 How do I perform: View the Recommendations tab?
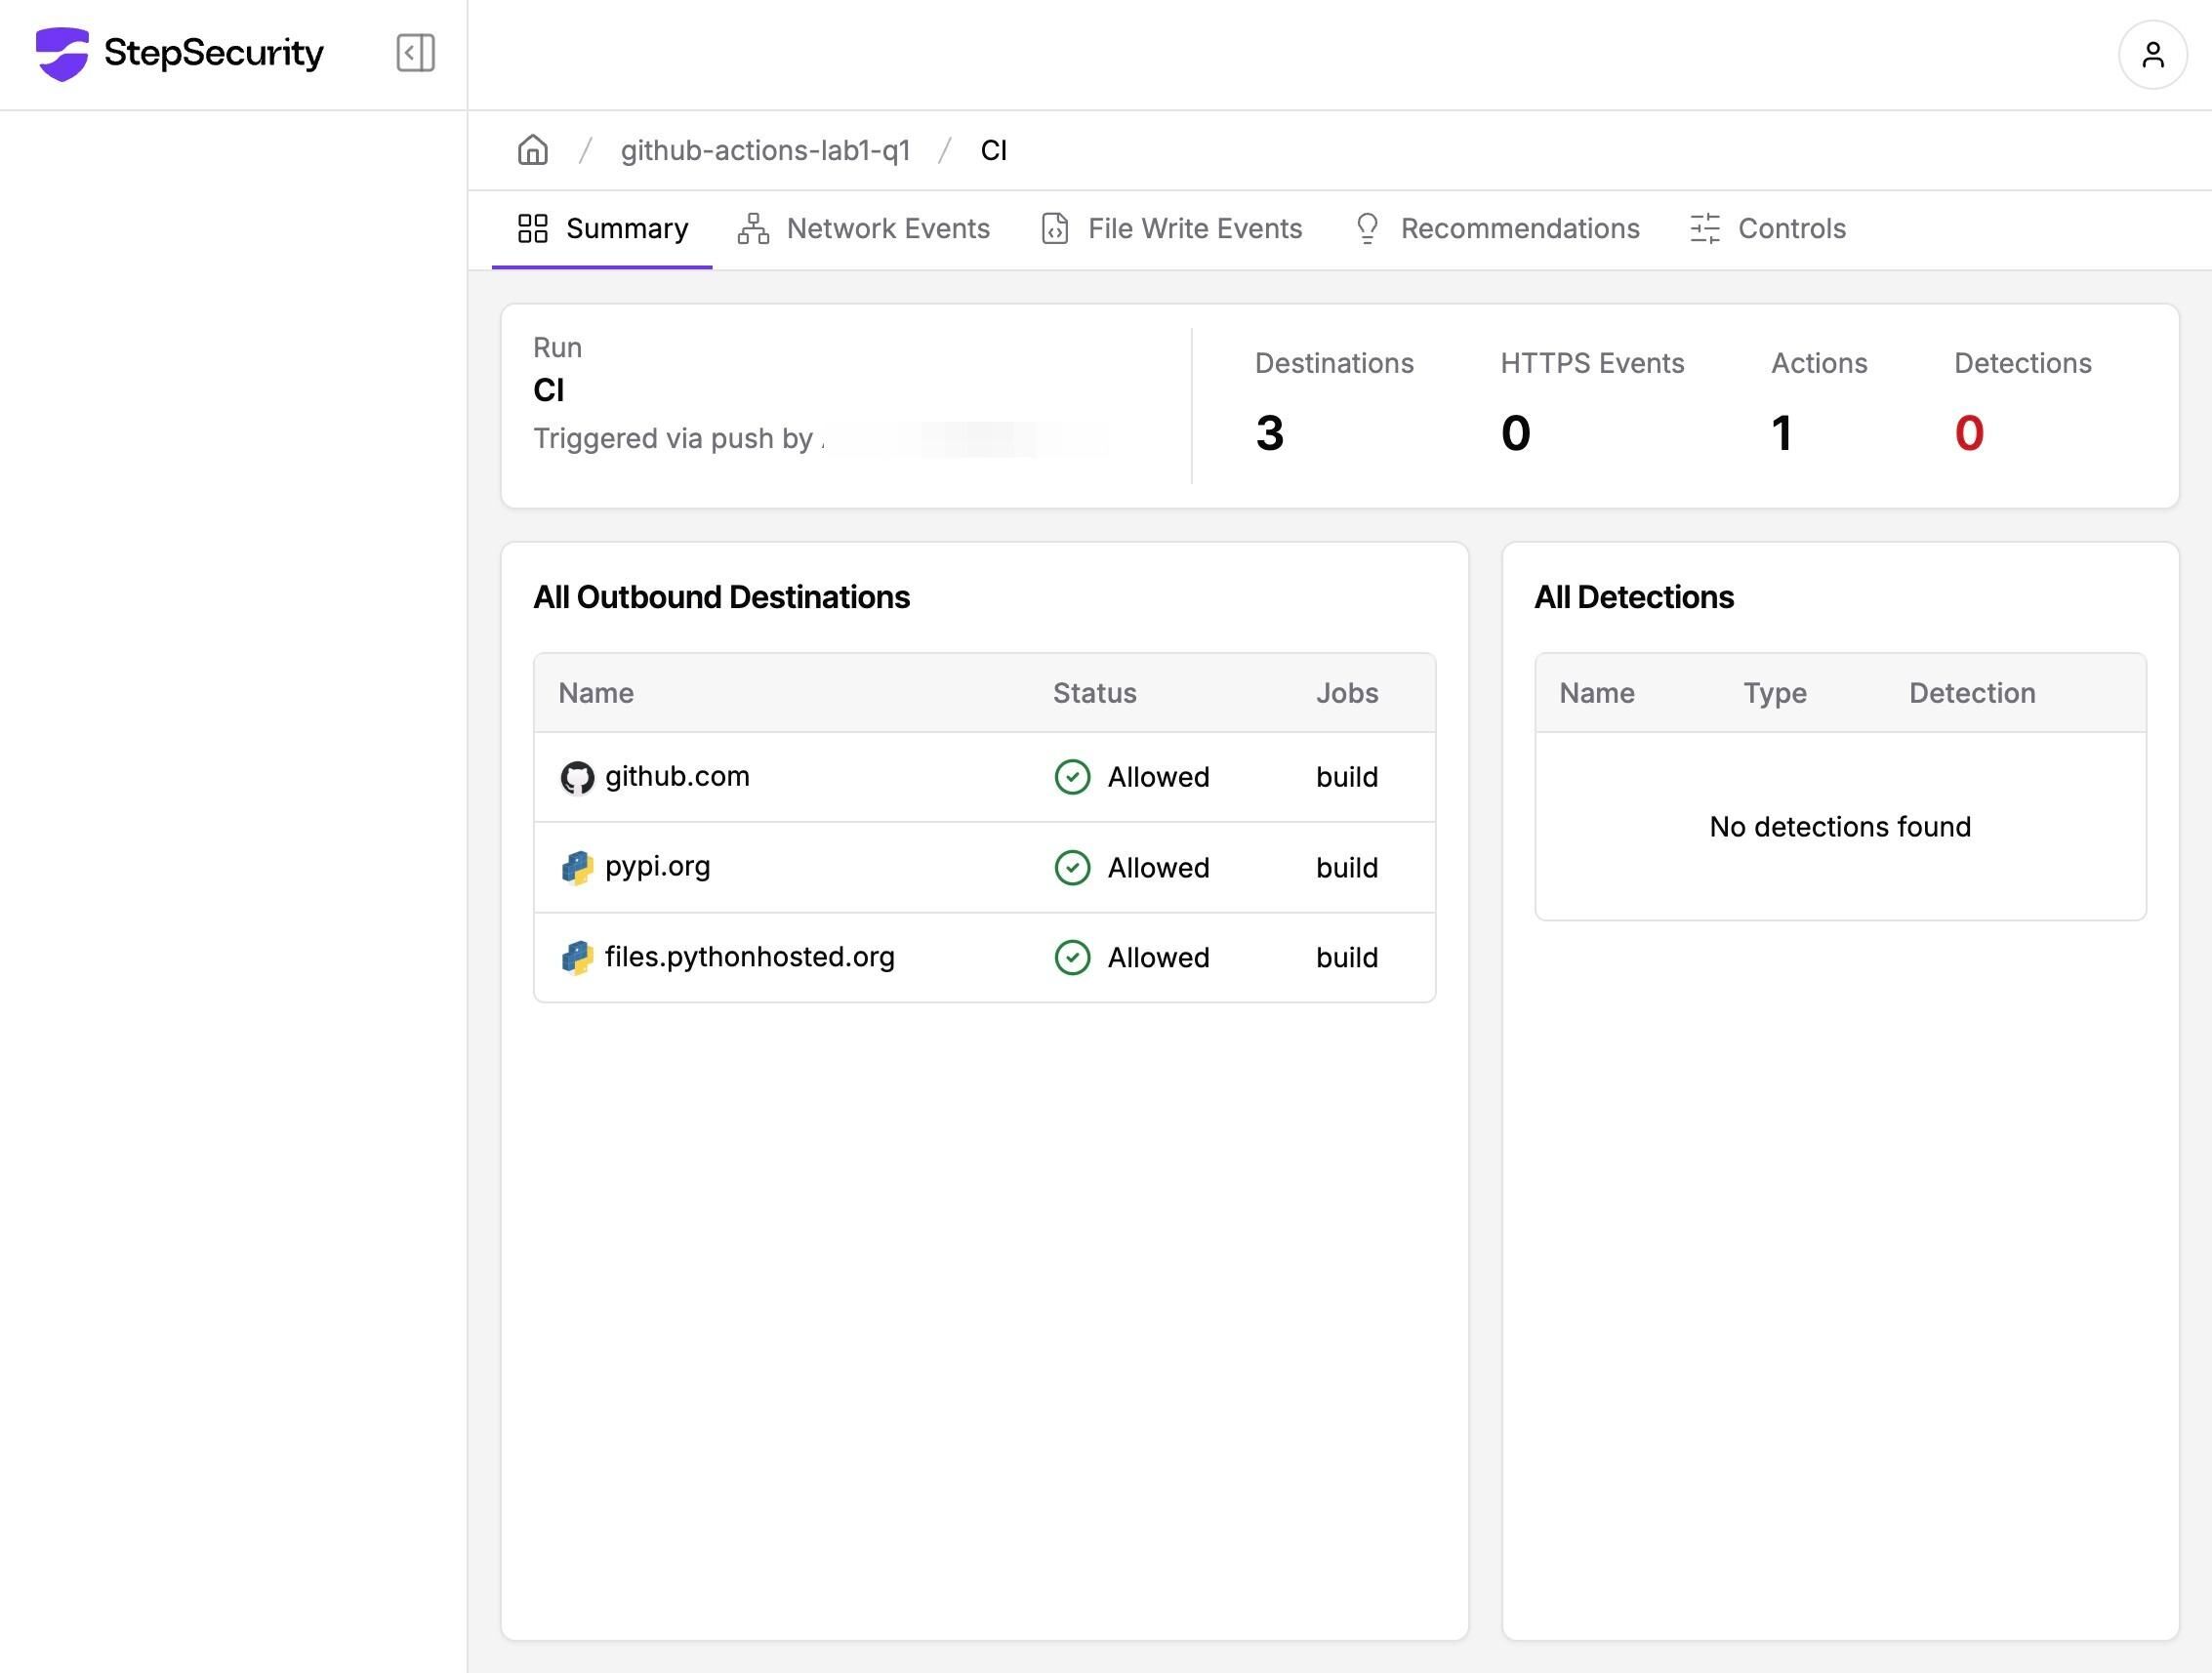1497,229
